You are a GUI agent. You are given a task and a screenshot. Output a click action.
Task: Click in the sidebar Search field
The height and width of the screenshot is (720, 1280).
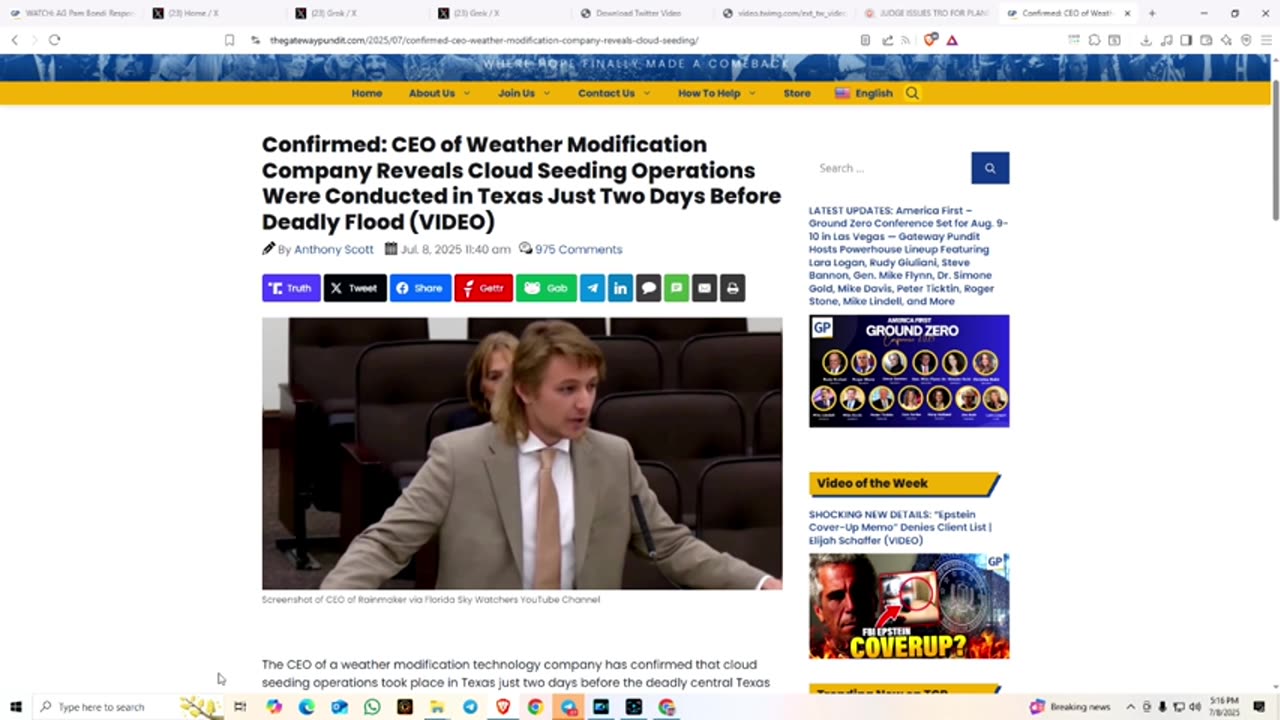click(x=890, y=168)
